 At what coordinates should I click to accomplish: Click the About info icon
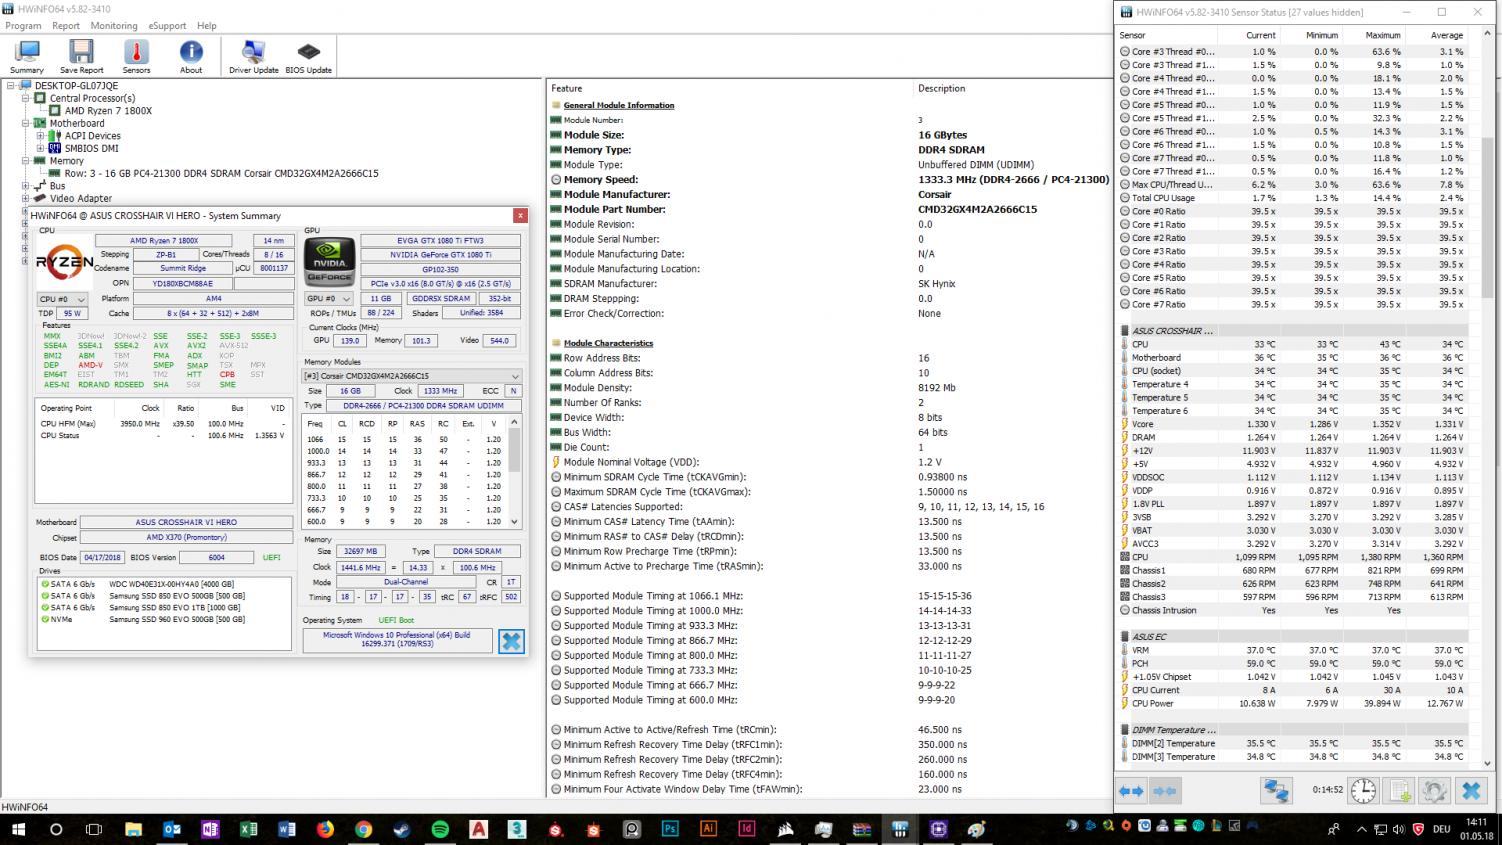[x=191, y=57]
